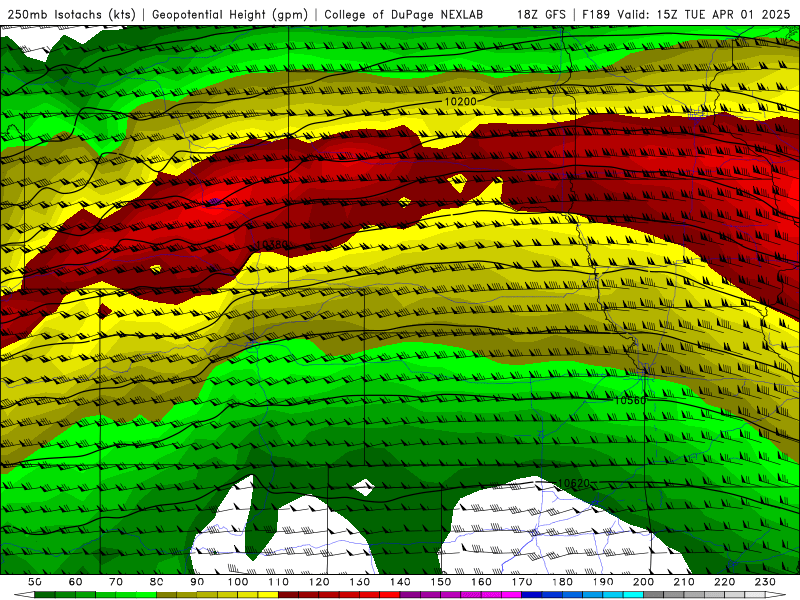Click the 140 value on the legend scale

[400, 582]
